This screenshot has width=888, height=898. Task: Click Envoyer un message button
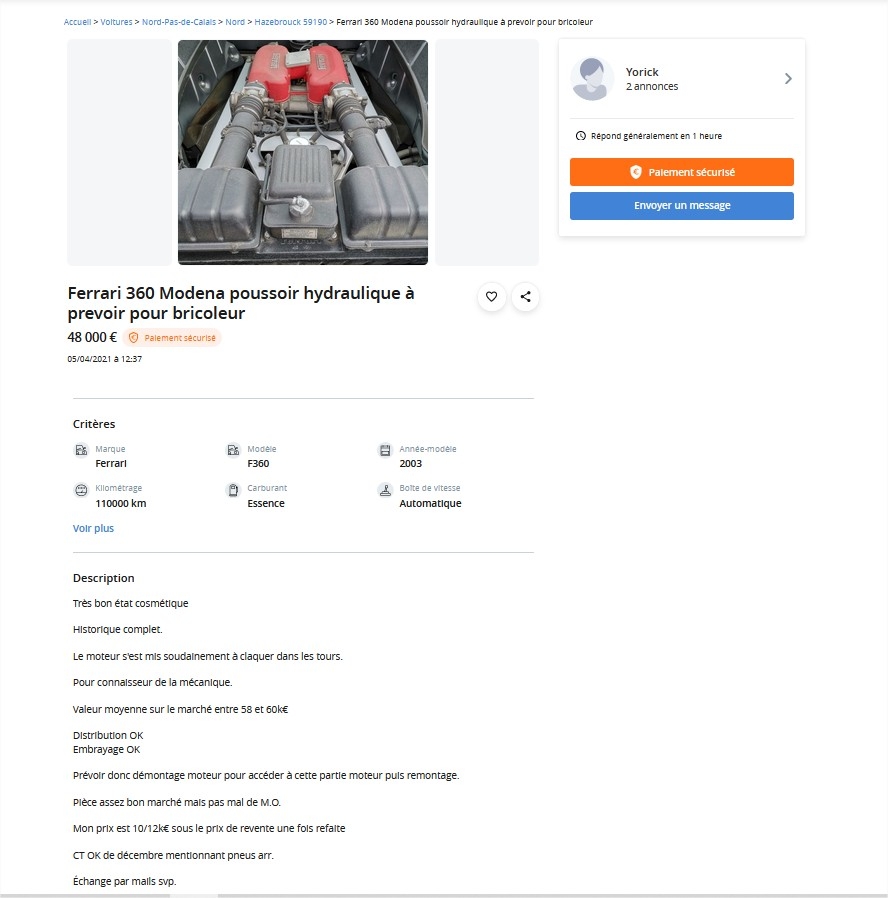tap(681, 206)
